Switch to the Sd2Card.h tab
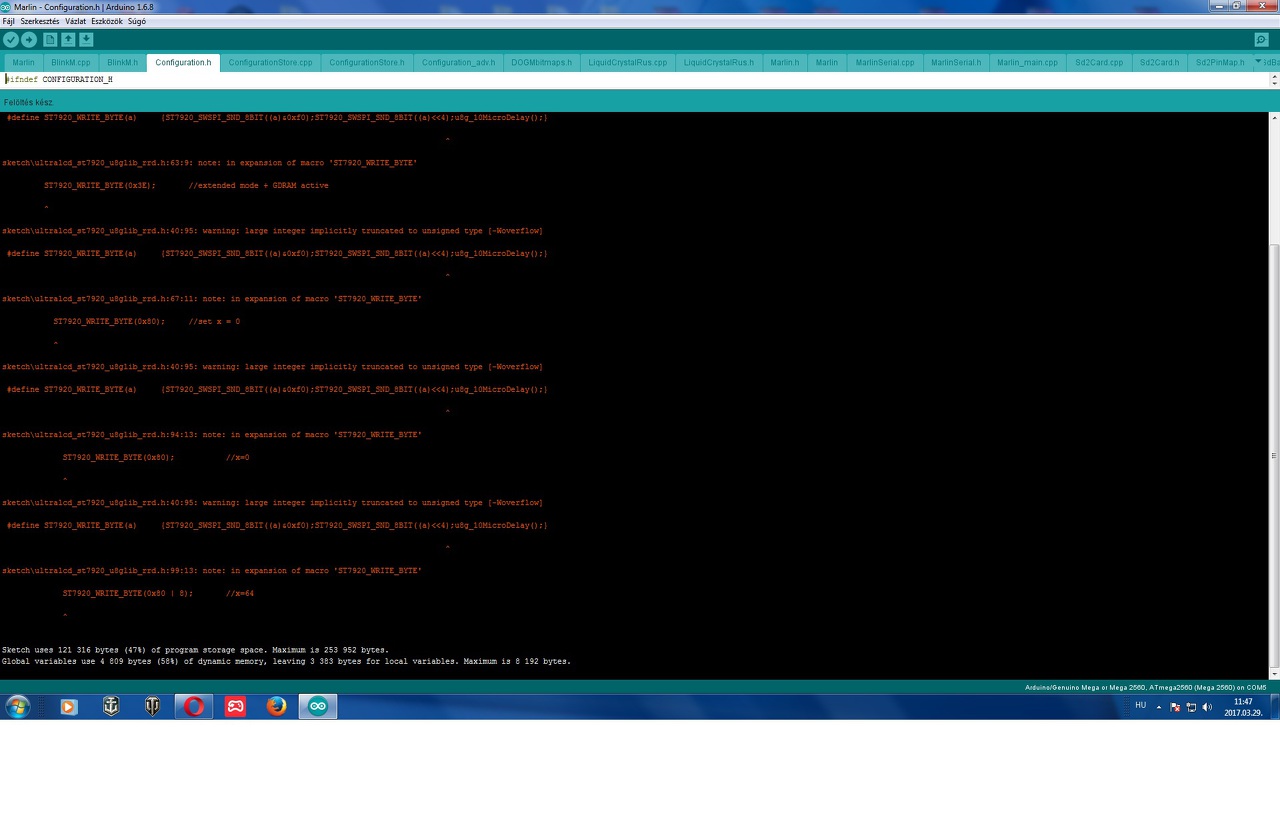The width and height of the screenshot is (1280, 819). (1160, 62)
